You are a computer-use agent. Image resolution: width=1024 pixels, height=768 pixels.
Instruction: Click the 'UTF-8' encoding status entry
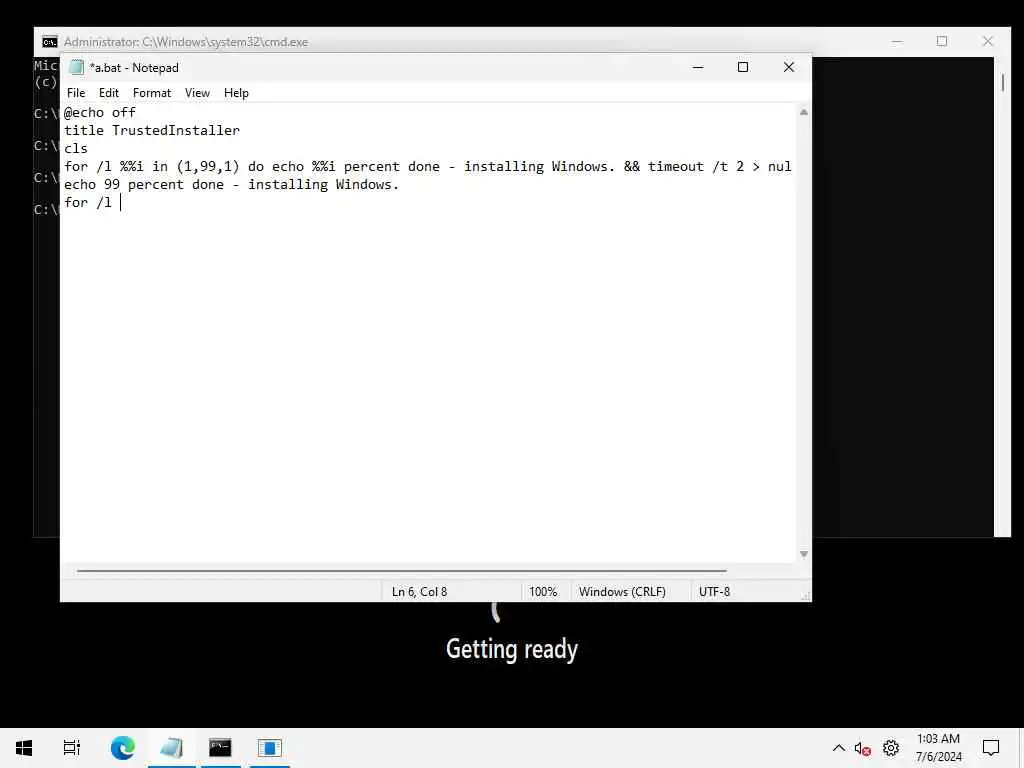coord(714,592)
